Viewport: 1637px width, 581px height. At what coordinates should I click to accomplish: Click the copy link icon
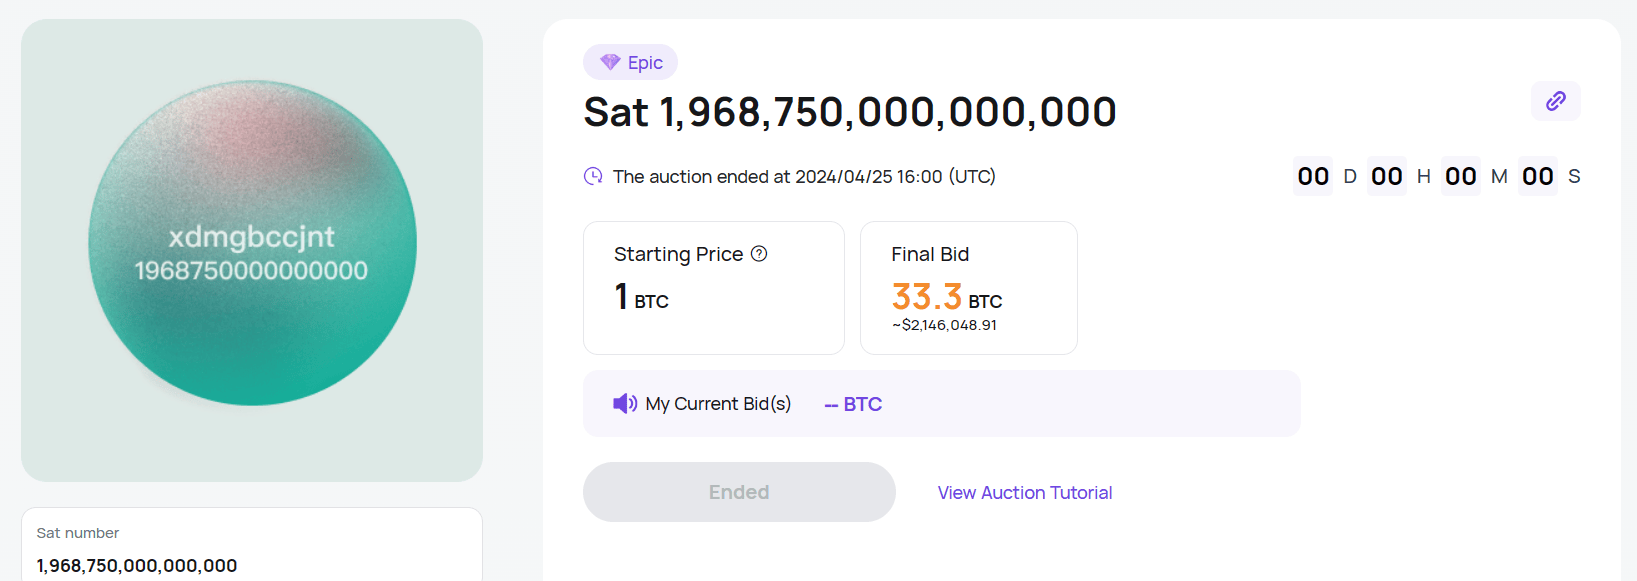click(x=1555, y=101)
